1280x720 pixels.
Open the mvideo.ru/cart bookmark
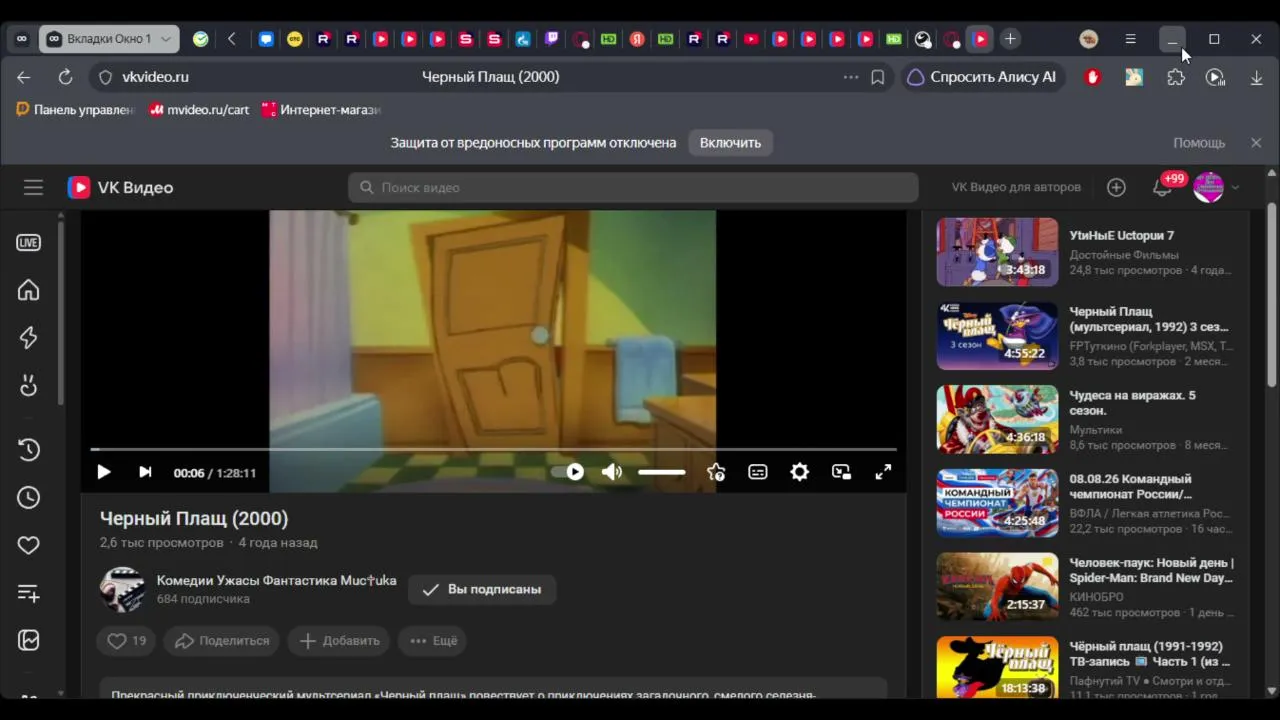pos(199,110)
